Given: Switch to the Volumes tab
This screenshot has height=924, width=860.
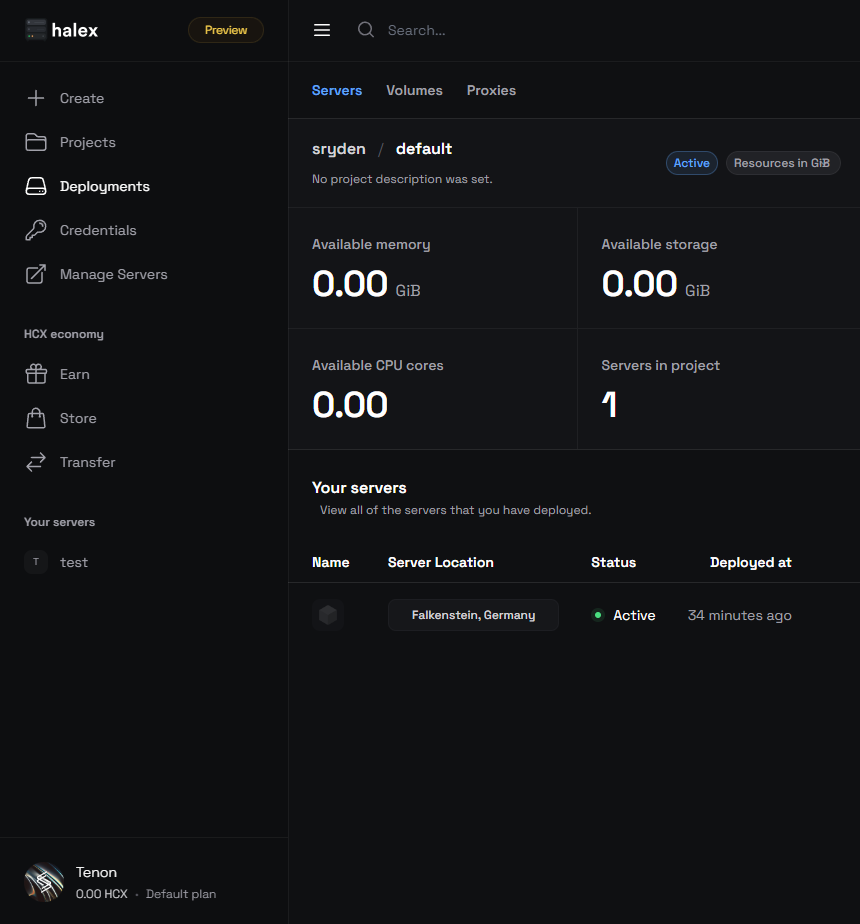Looking at the screenshot, I should [x=414, y=90].
